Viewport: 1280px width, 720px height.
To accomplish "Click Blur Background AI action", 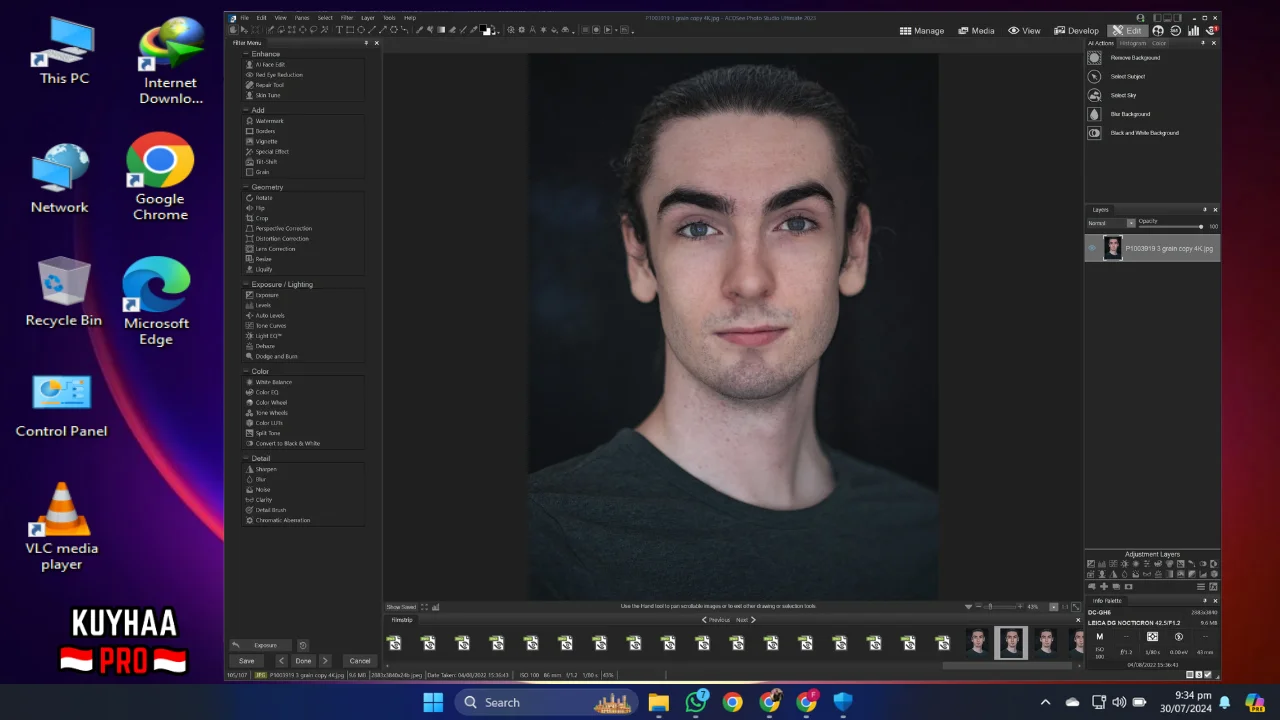I will point(1130,114).
